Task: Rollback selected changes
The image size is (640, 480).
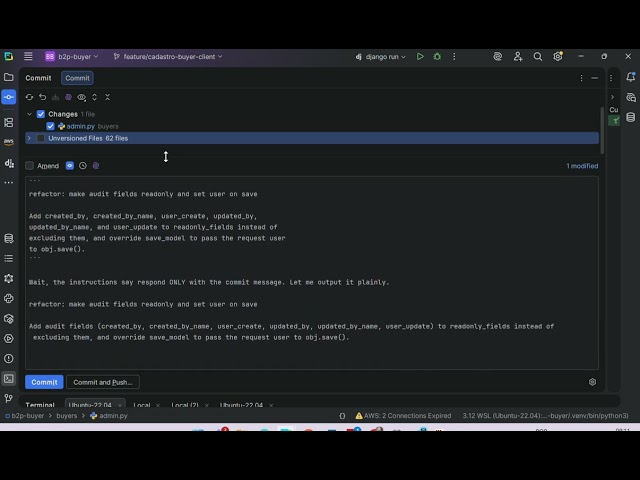Action: tap(42, 97)
